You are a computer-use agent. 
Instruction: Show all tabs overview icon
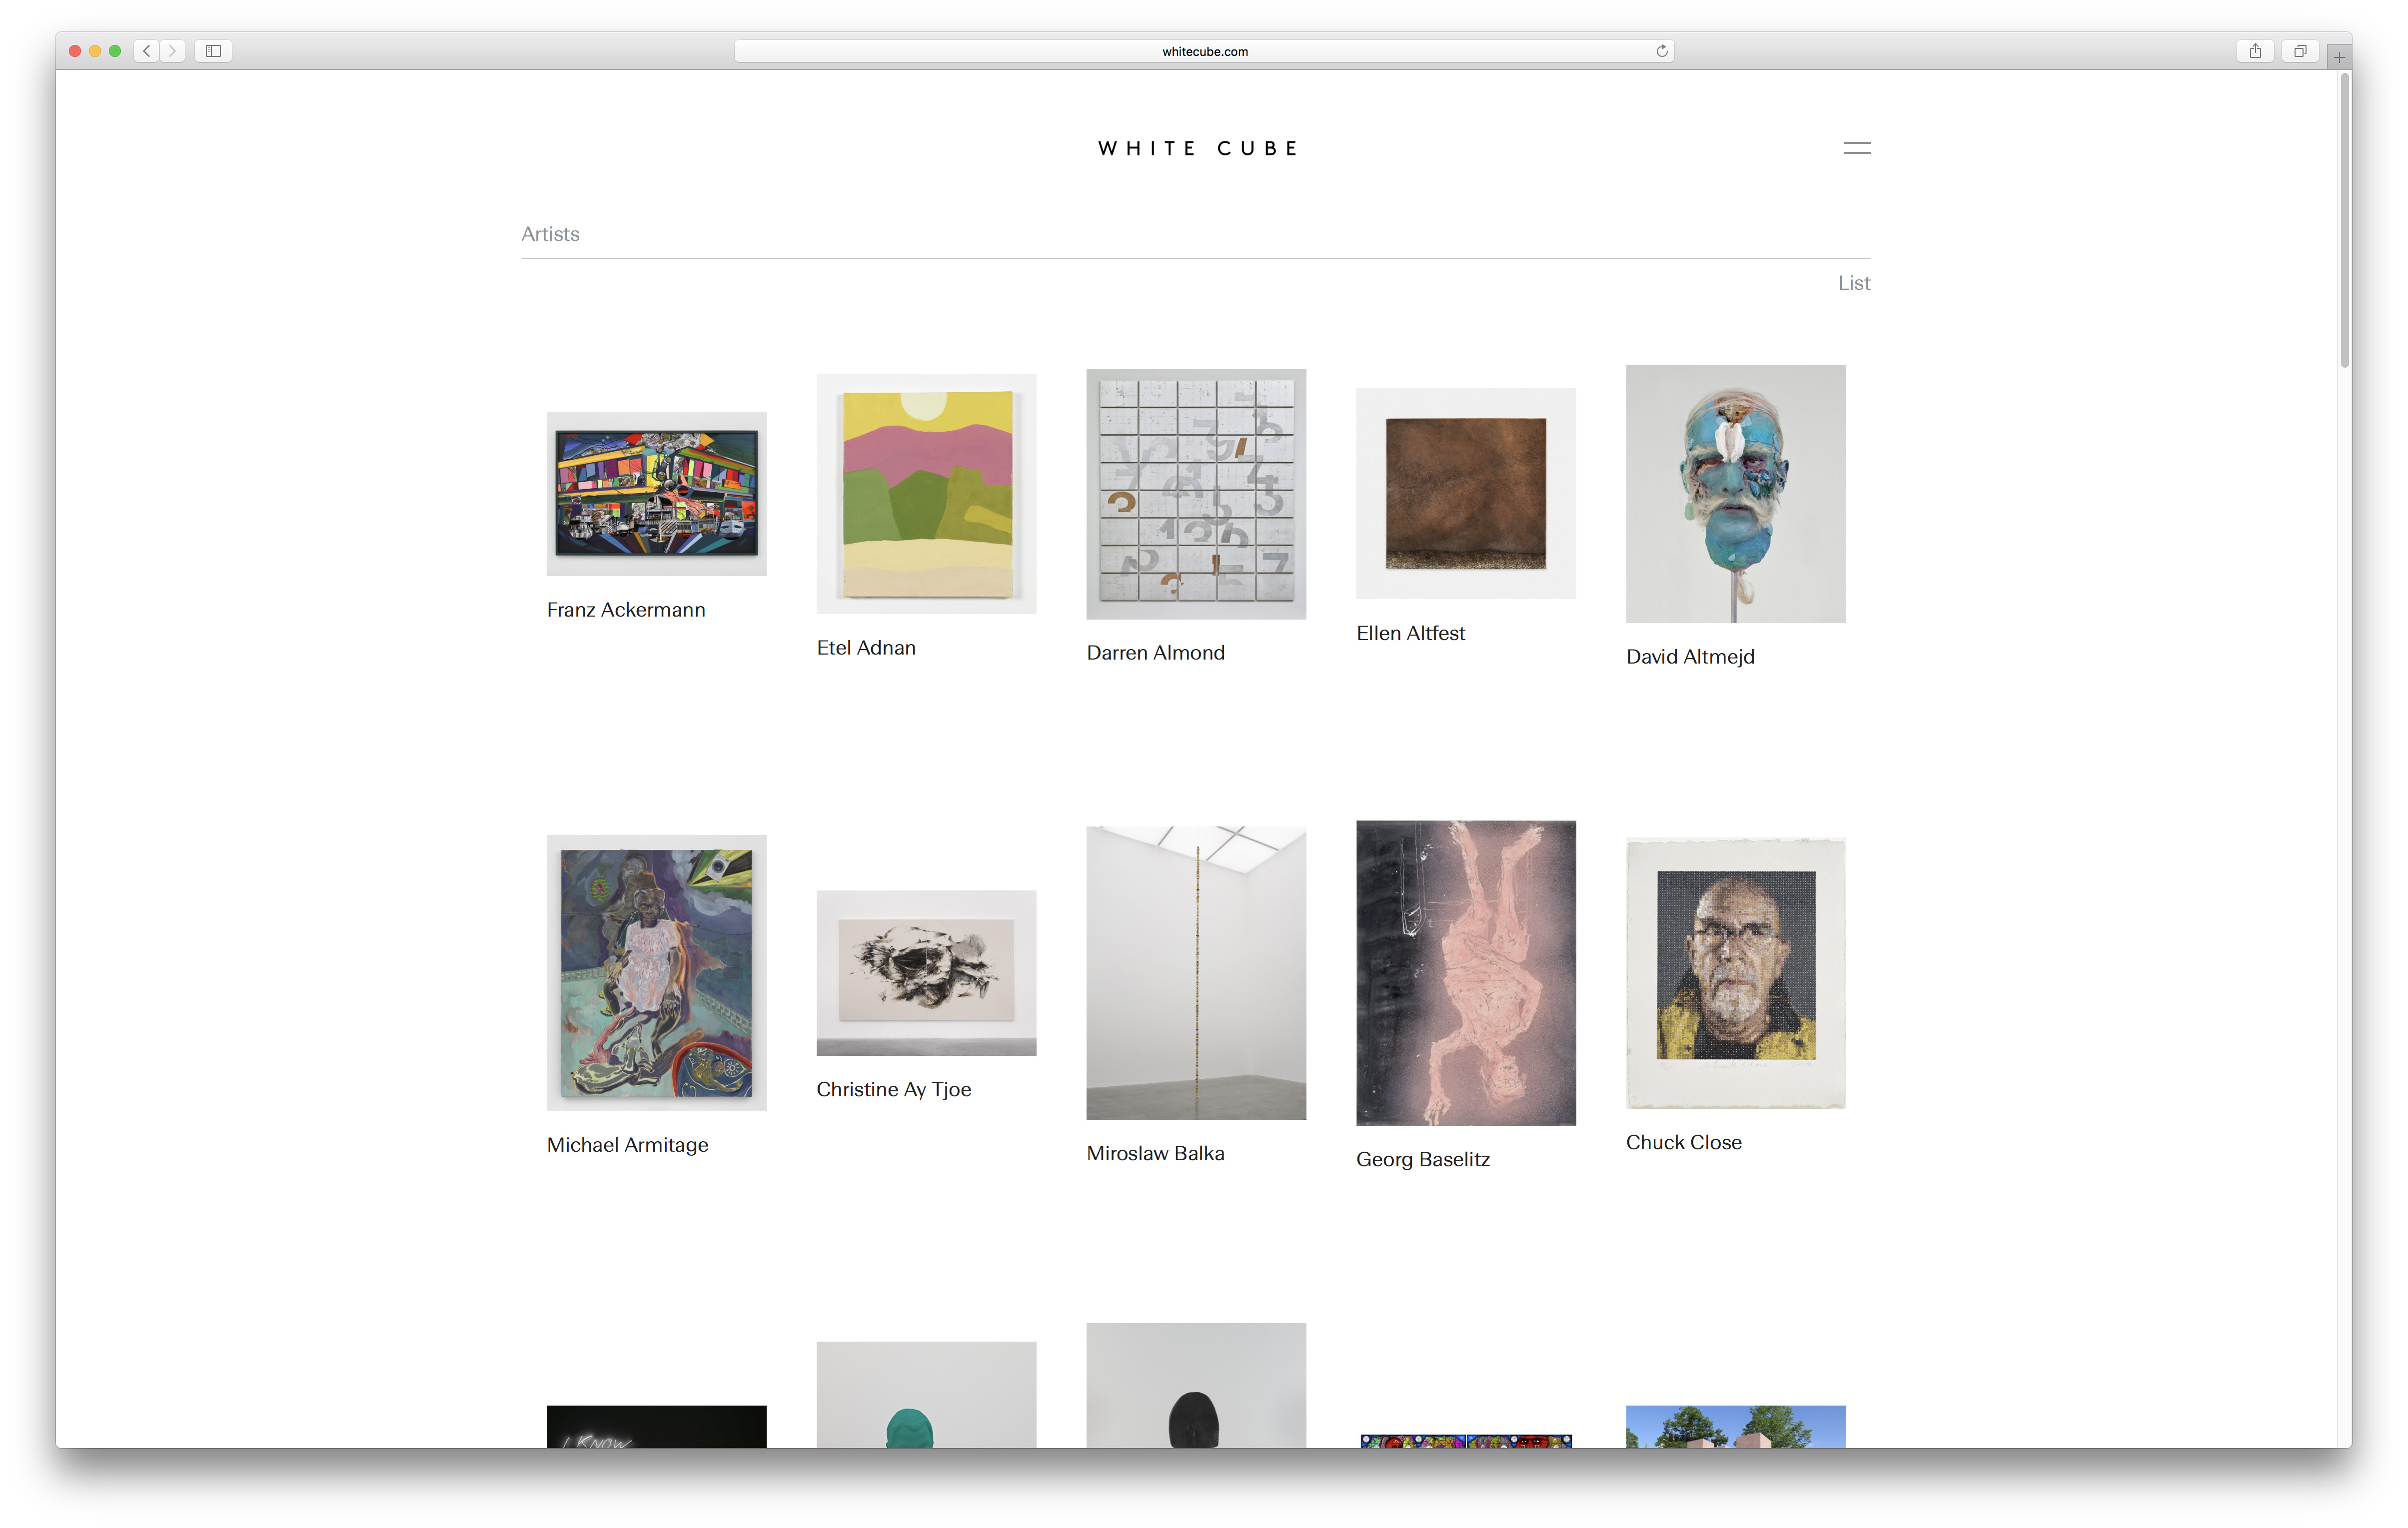click(x=2300, y=51)
